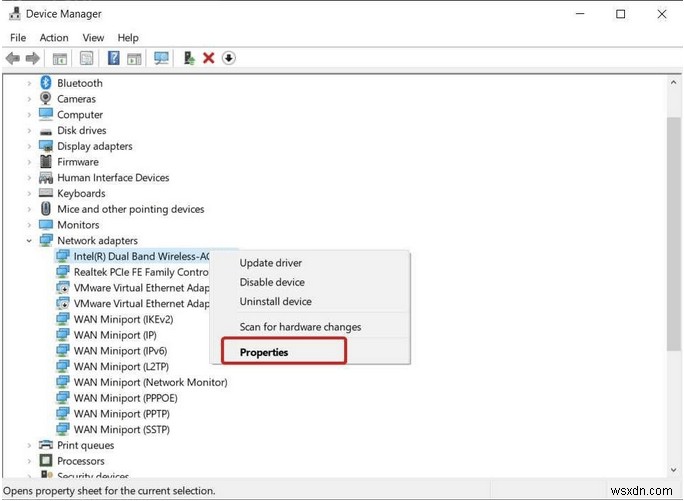Select WAN Miniport (PPPOE)
The image size is (684, 501).
click(126, 398)
